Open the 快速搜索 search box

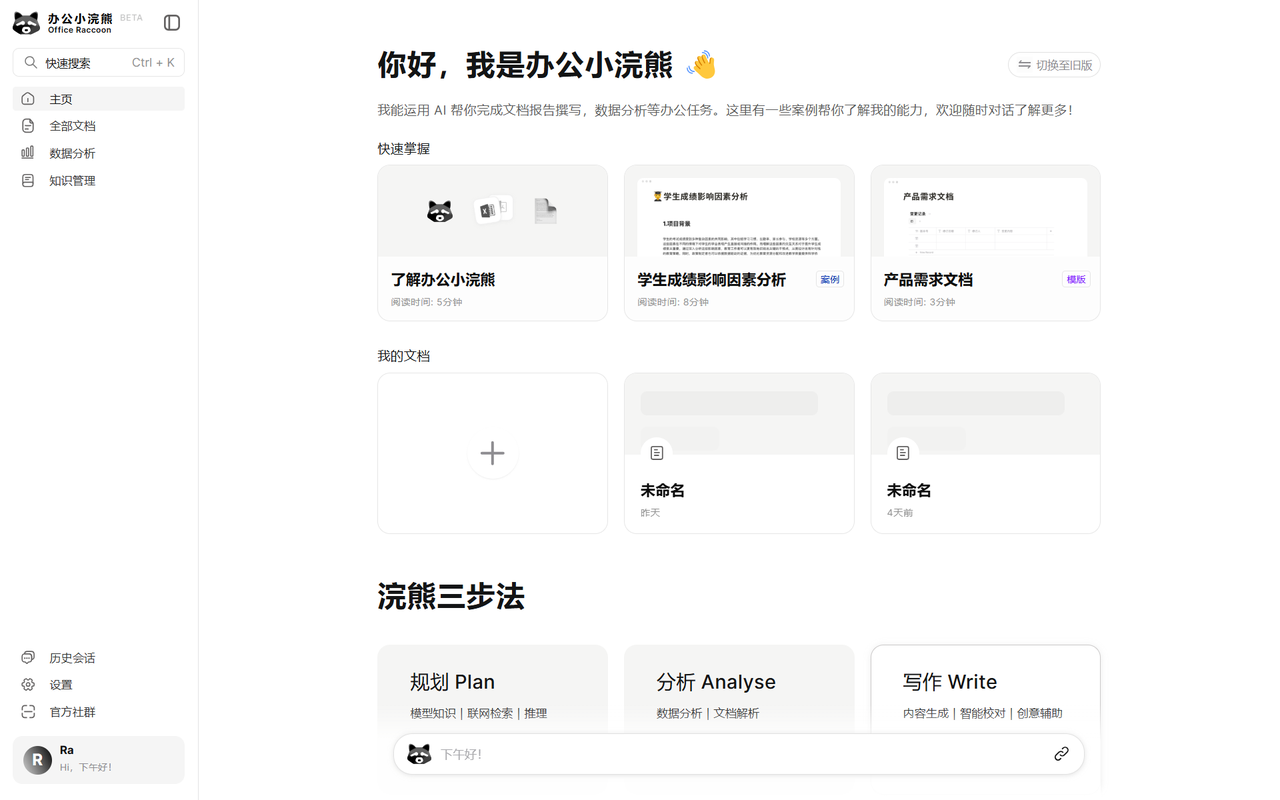[x=98, y=62]
